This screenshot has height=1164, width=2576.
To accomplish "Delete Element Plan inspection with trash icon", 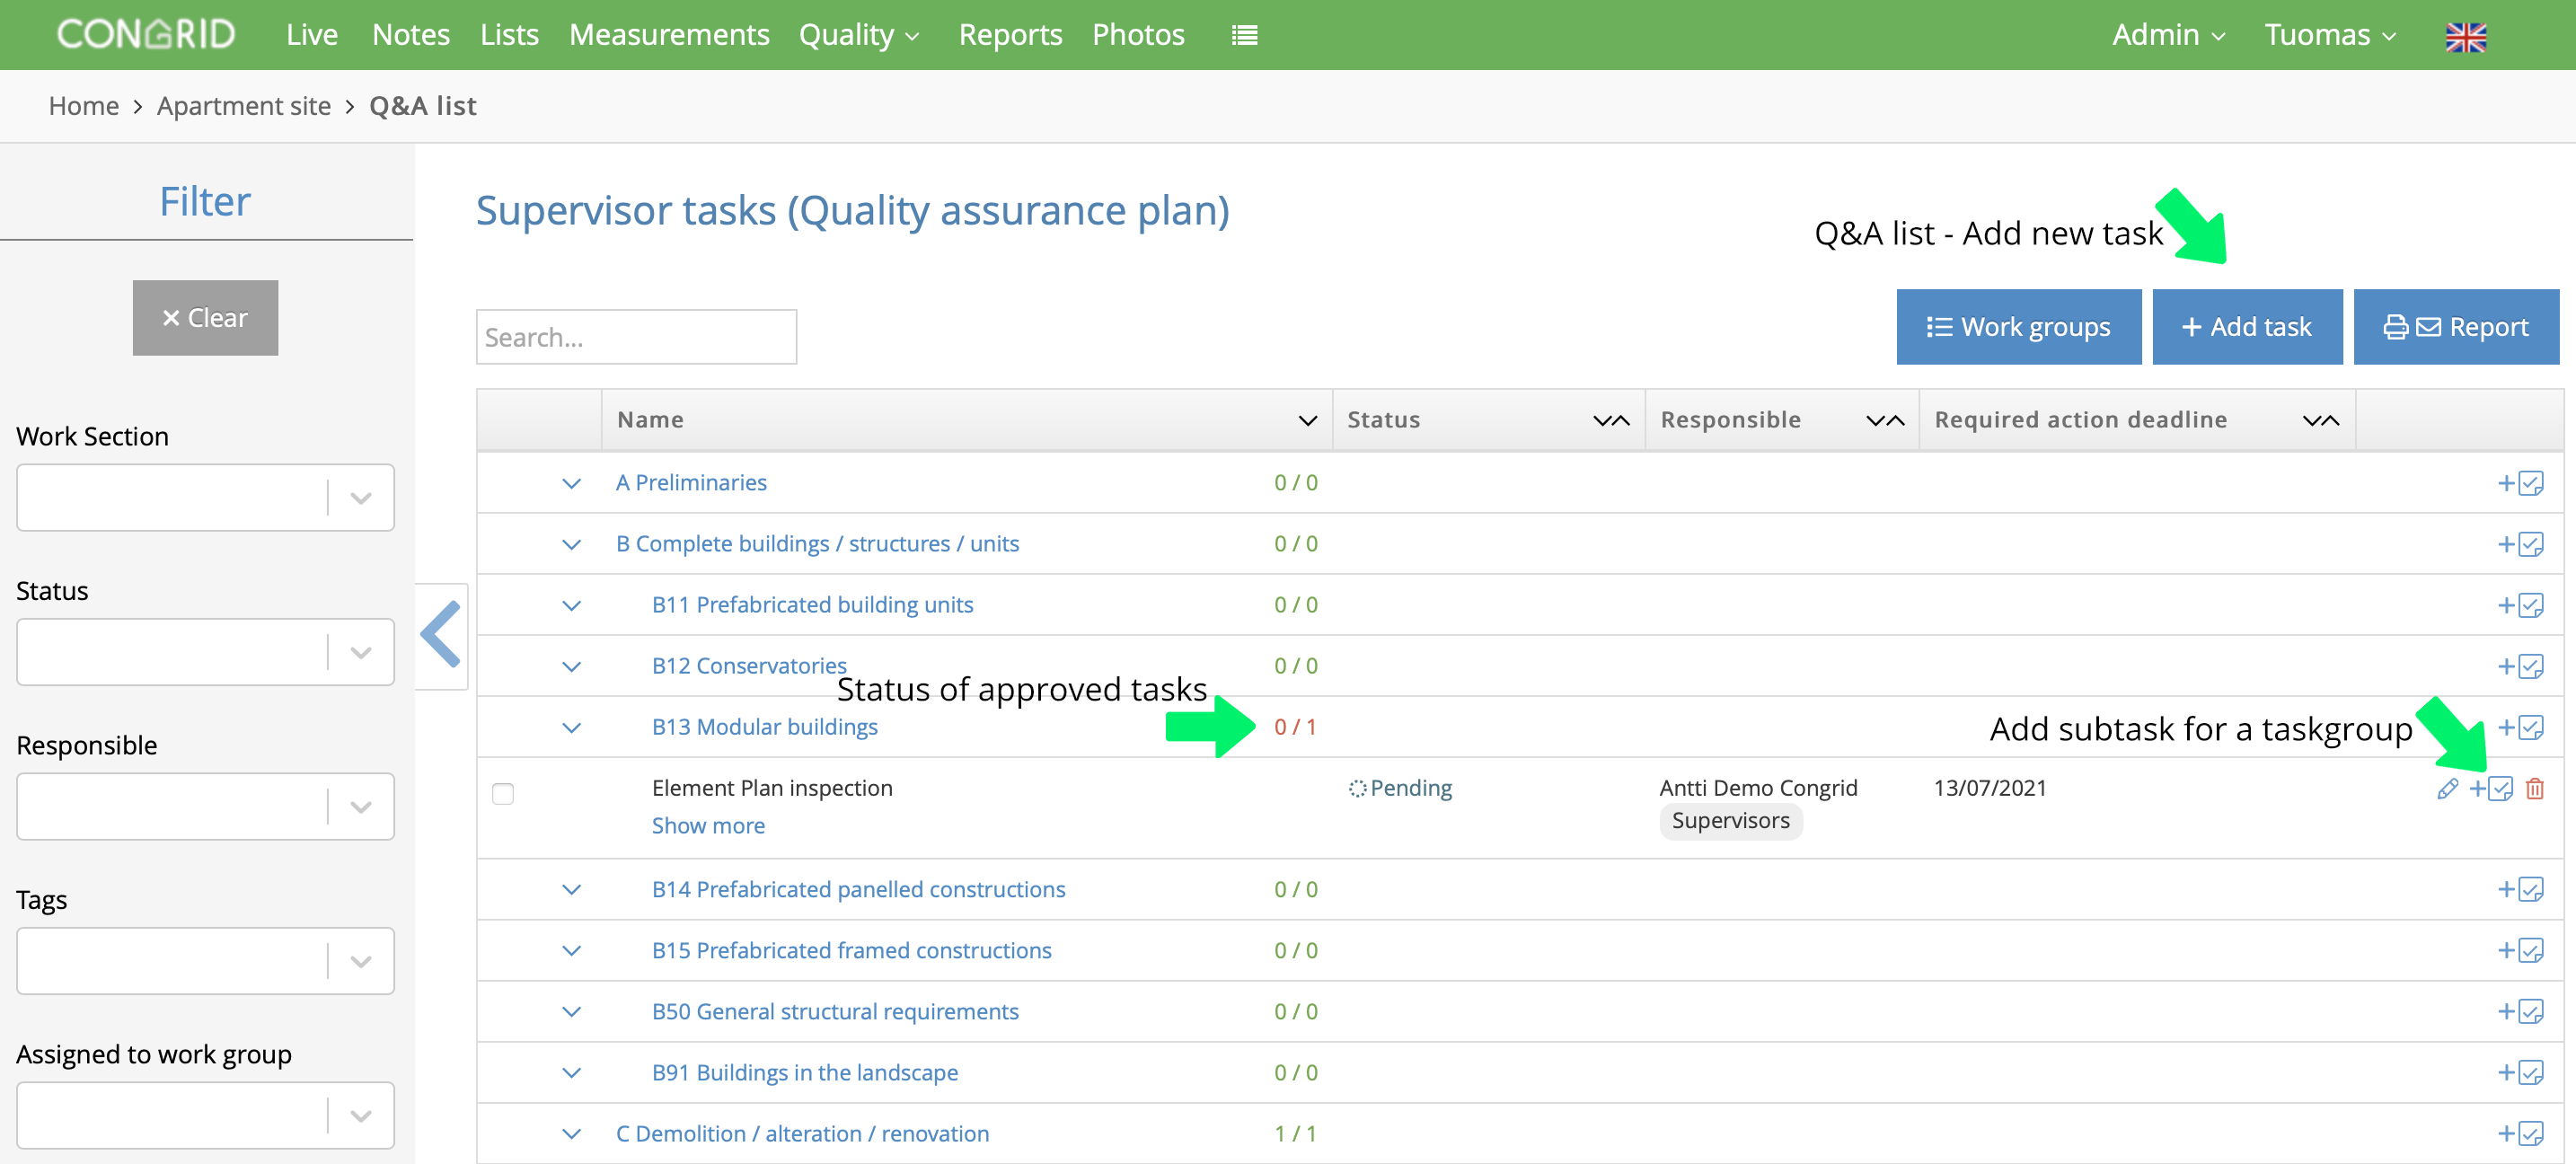I will point(2534,789).
